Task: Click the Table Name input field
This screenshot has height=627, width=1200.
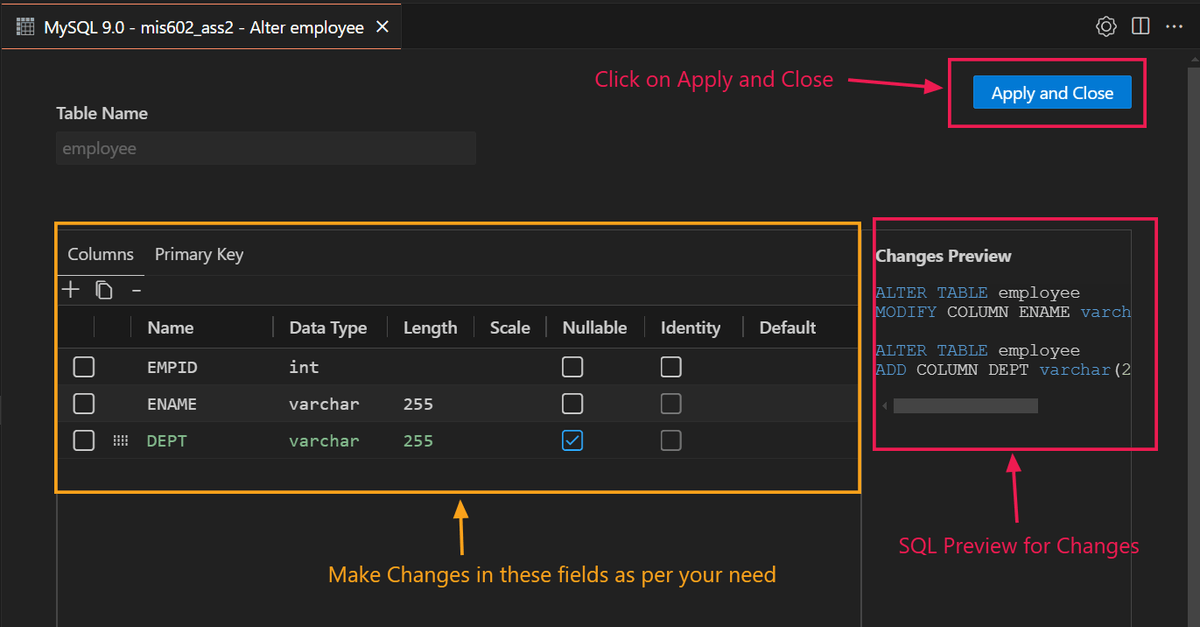Action: (265, 148)
